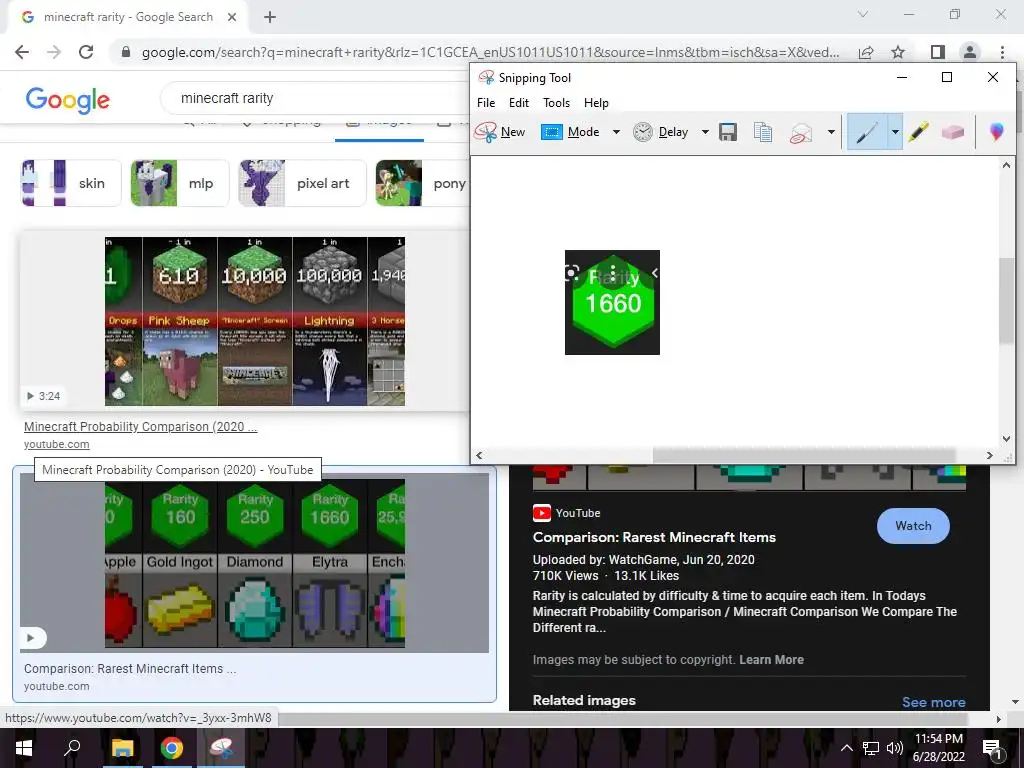Click Snipping Tool horizontal scrollbar thumb
This screenshot has width=1024, height=768.
click(804, 455)
